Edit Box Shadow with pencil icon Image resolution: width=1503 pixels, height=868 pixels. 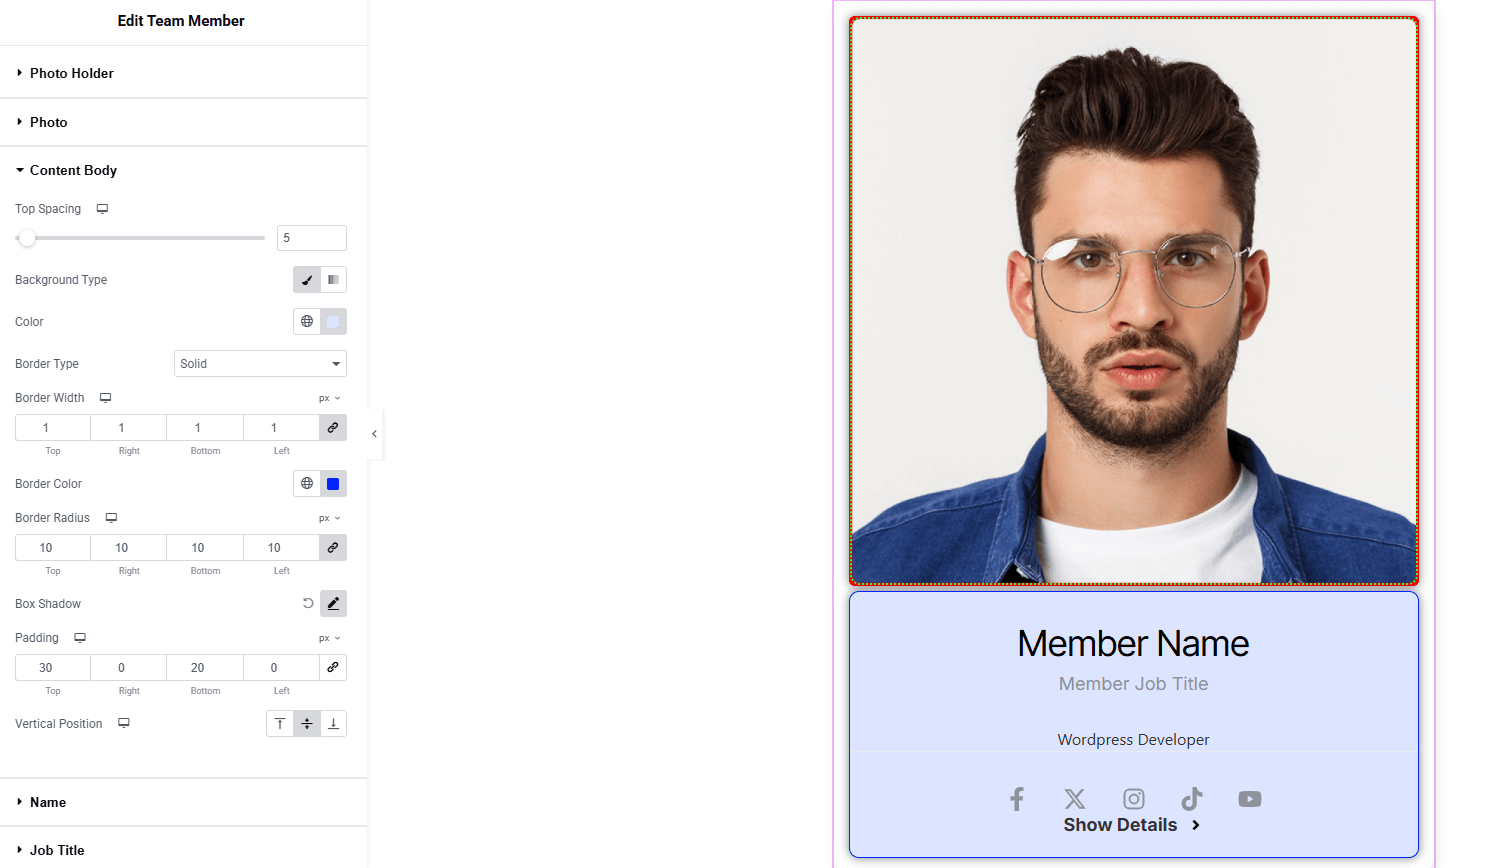coord(333,604)
